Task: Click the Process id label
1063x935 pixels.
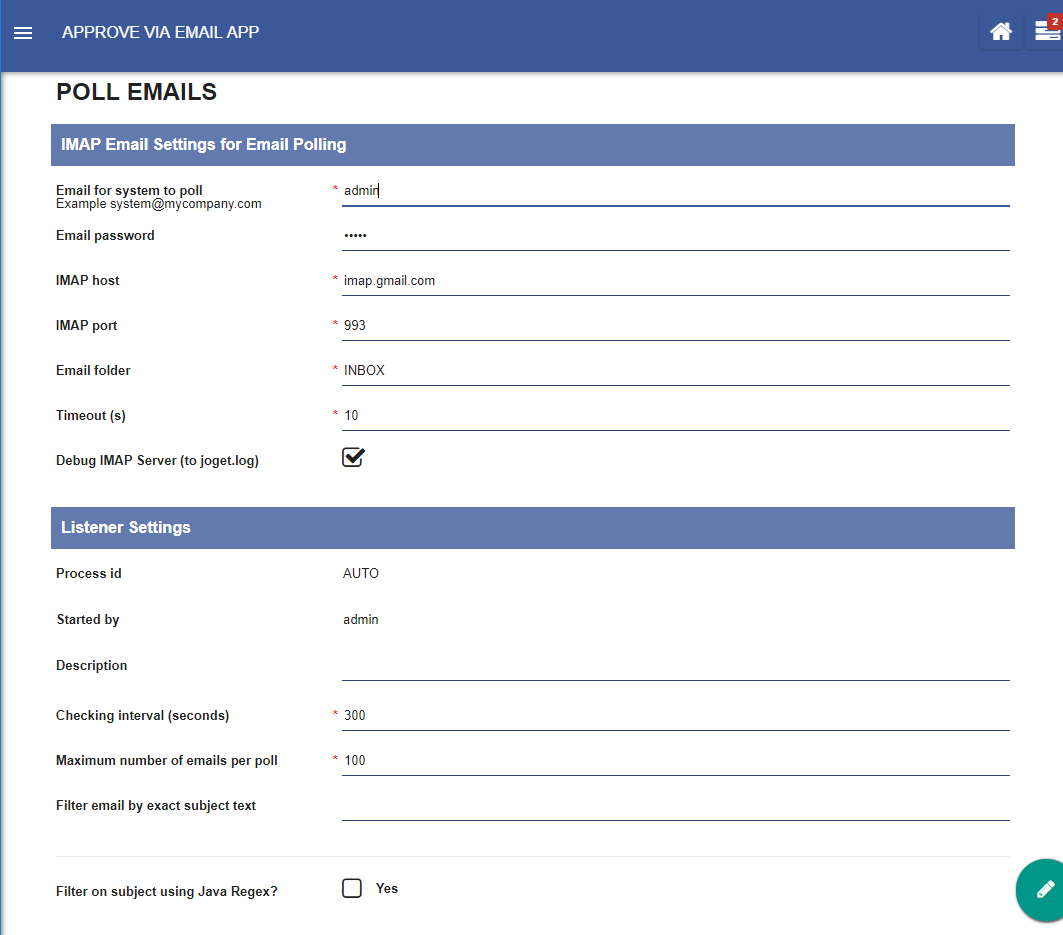Action: 89,574
